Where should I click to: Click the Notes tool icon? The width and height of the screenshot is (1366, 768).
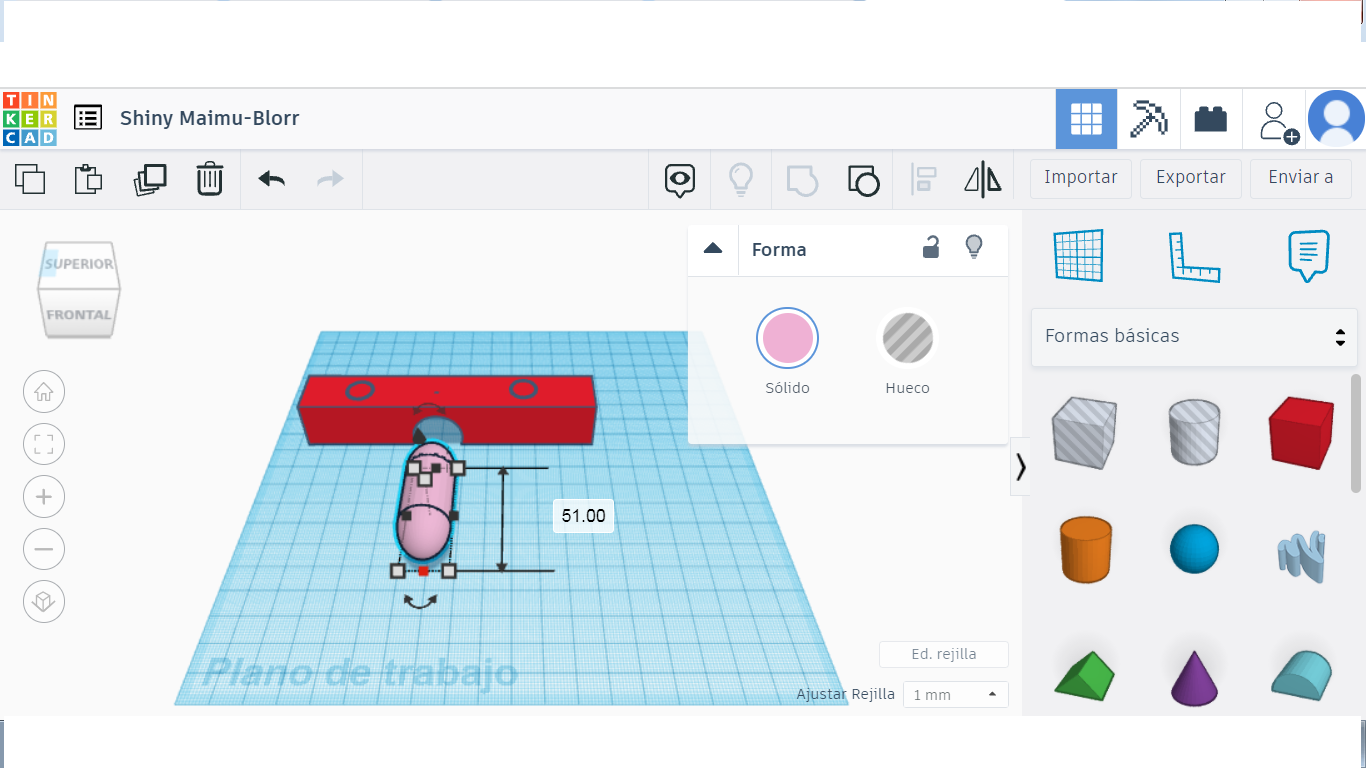click(x=1309, y=256)
